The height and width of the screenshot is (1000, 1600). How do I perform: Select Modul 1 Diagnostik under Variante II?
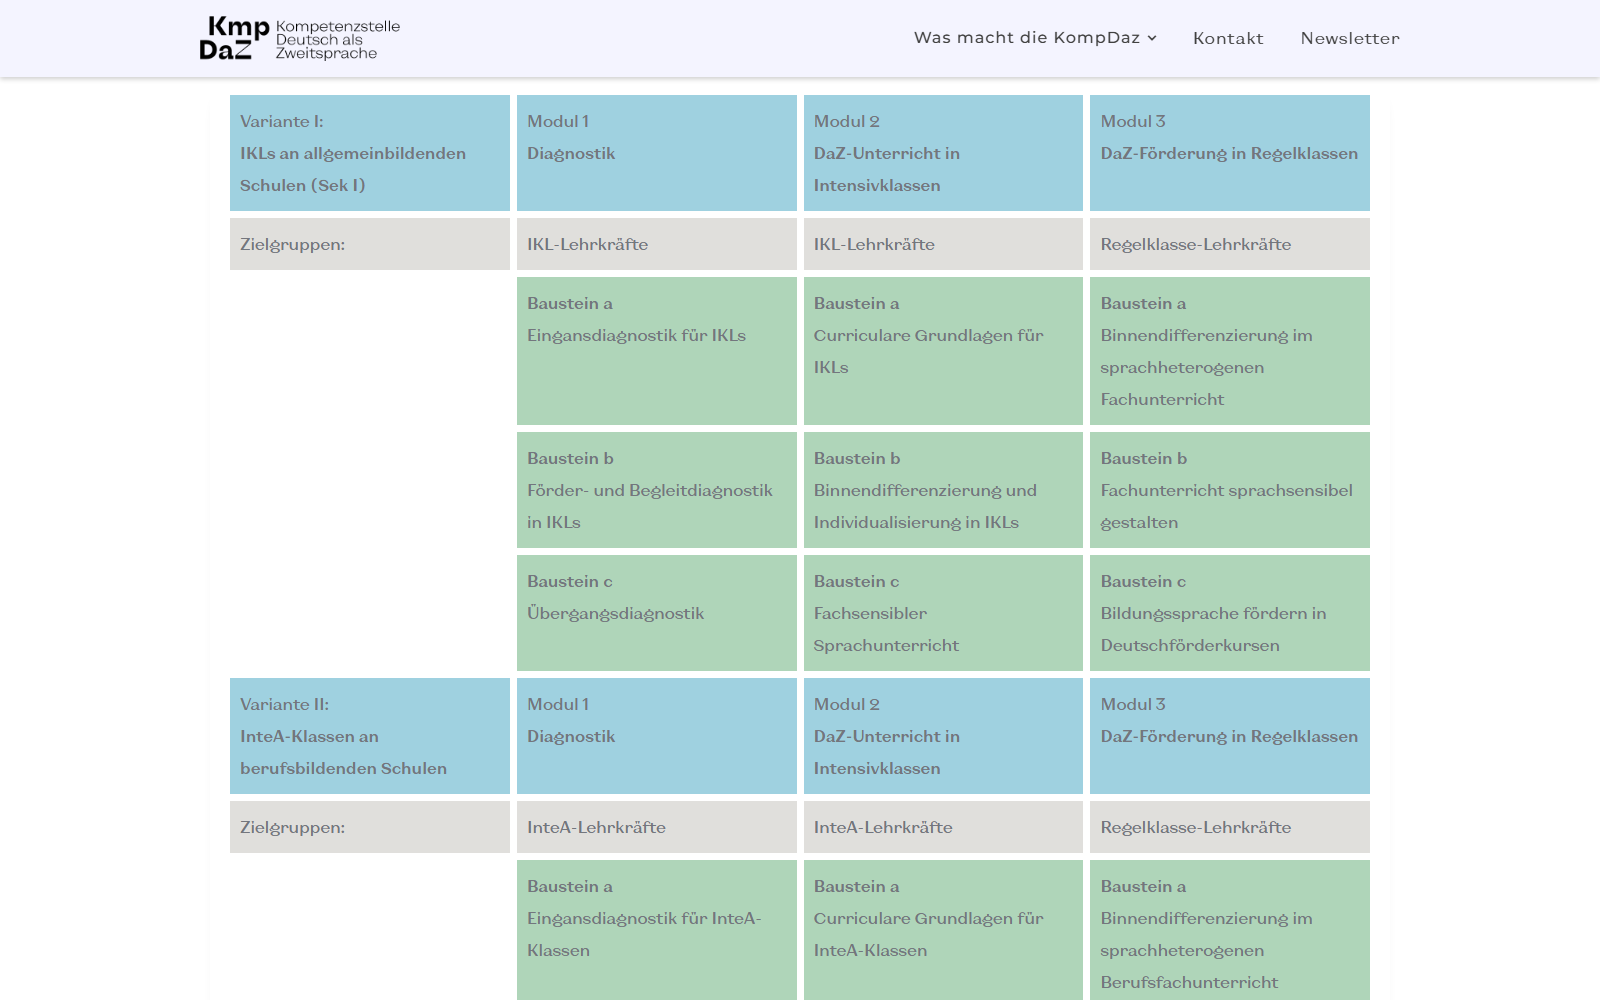click(x=657, y=736)
